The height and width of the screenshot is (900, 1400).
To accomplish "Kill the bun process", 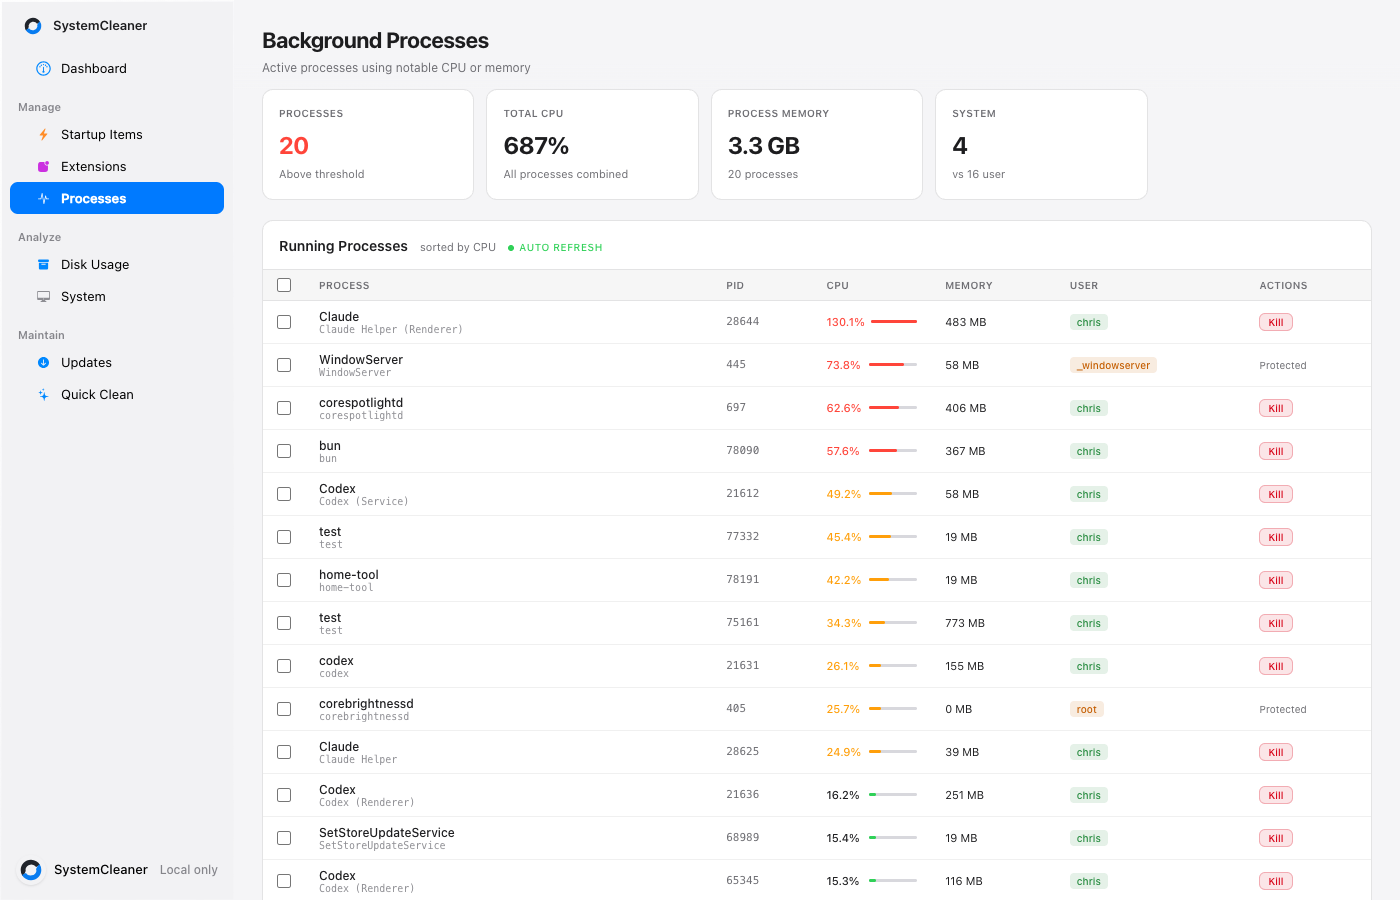I will [1276, 451].
